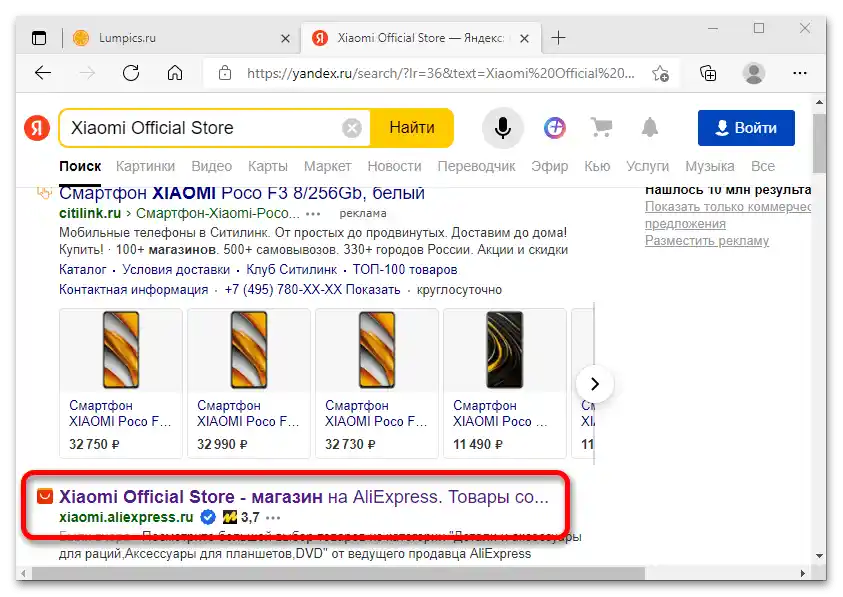Open the Условия доставки link
843x597 pixels.
click(176, 270)
